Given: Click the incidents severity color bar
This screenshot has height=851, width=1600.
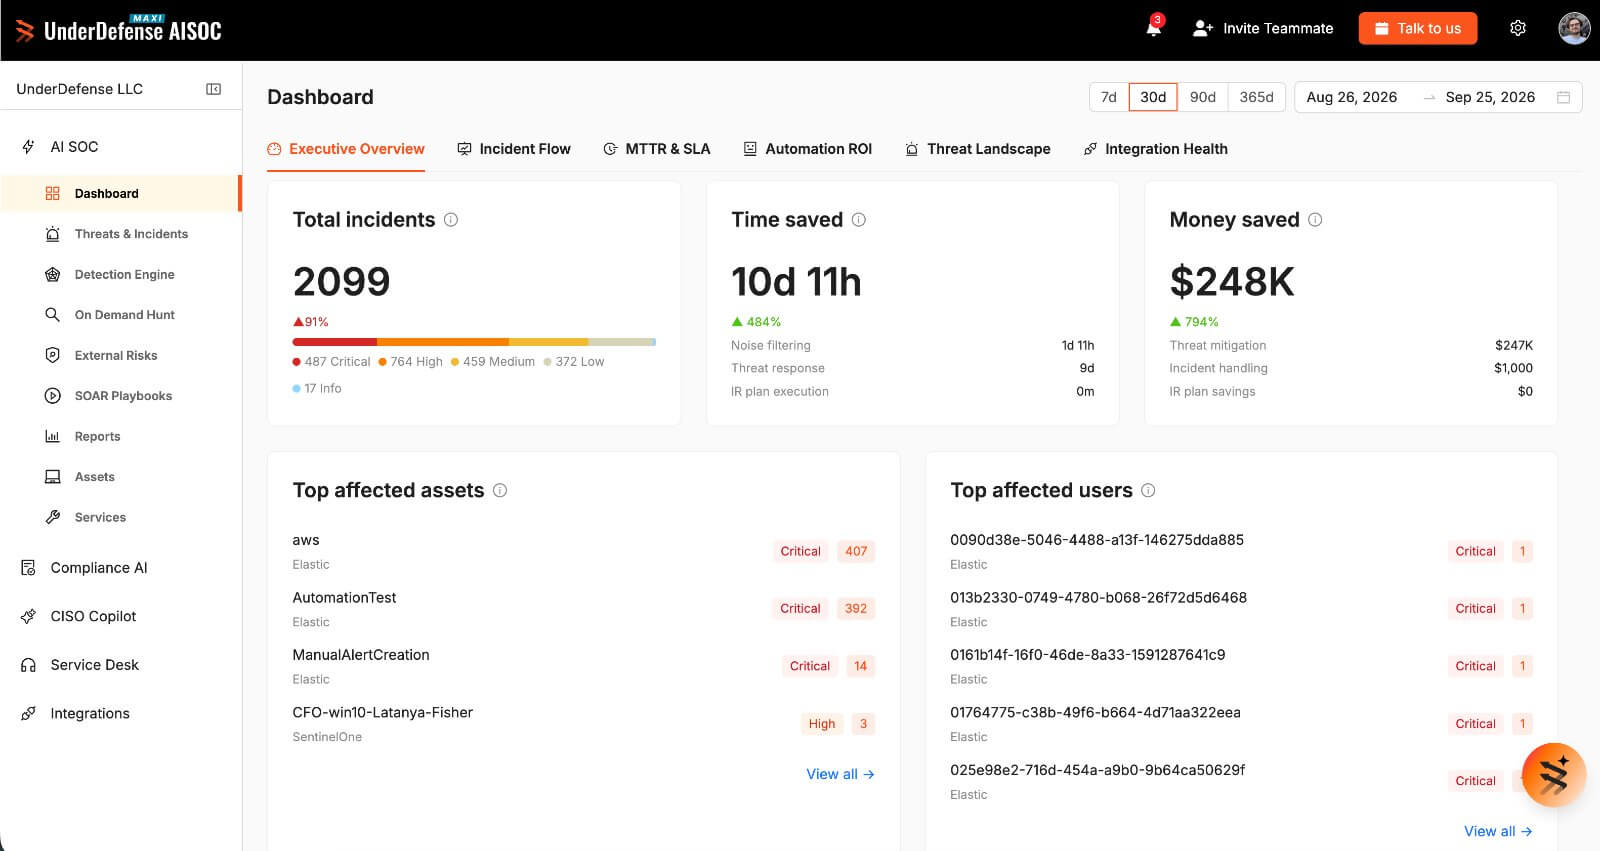Looking at the screenshot, I should [x=474, y=342].
